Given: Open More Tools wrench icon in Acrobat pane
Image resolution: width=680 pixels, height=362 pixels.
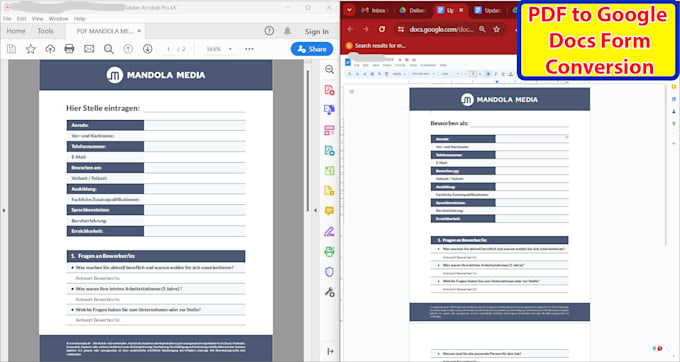Looking at the screenshot, I should click(330, 292).
